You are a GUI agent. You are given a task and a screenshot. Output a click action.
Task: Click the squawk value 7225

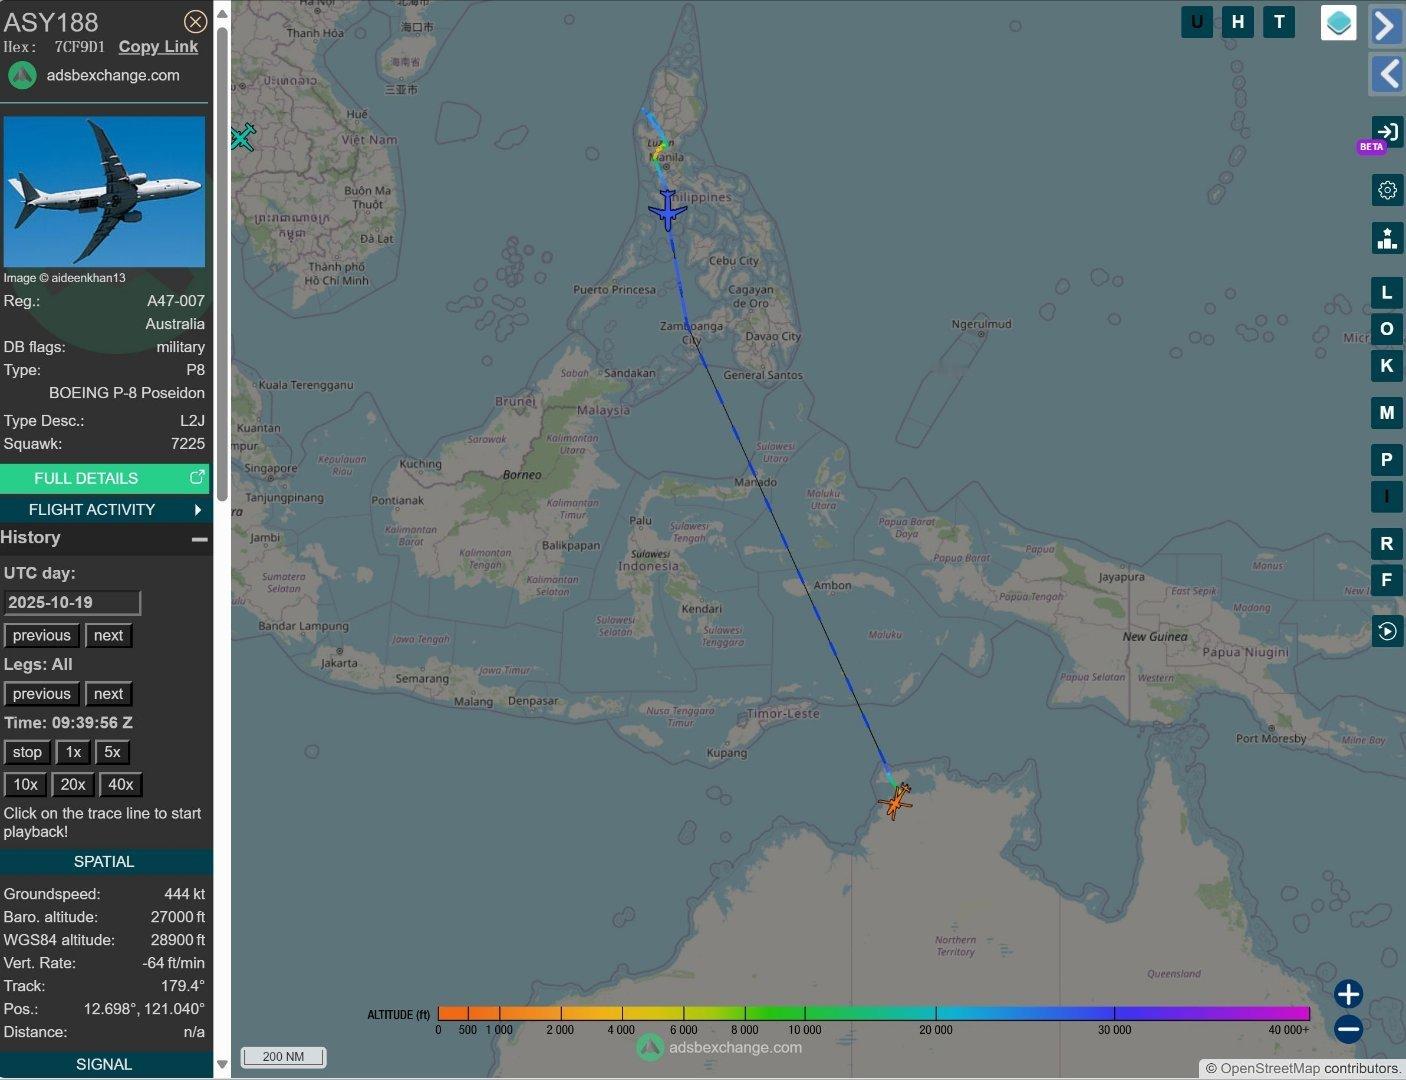coord(188,444)
